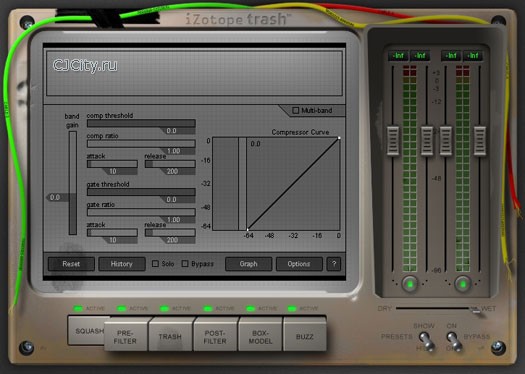This screenshot has height=374, width=525.
Task: Toggle the POST-FILTER active LED
Action: 208,308
